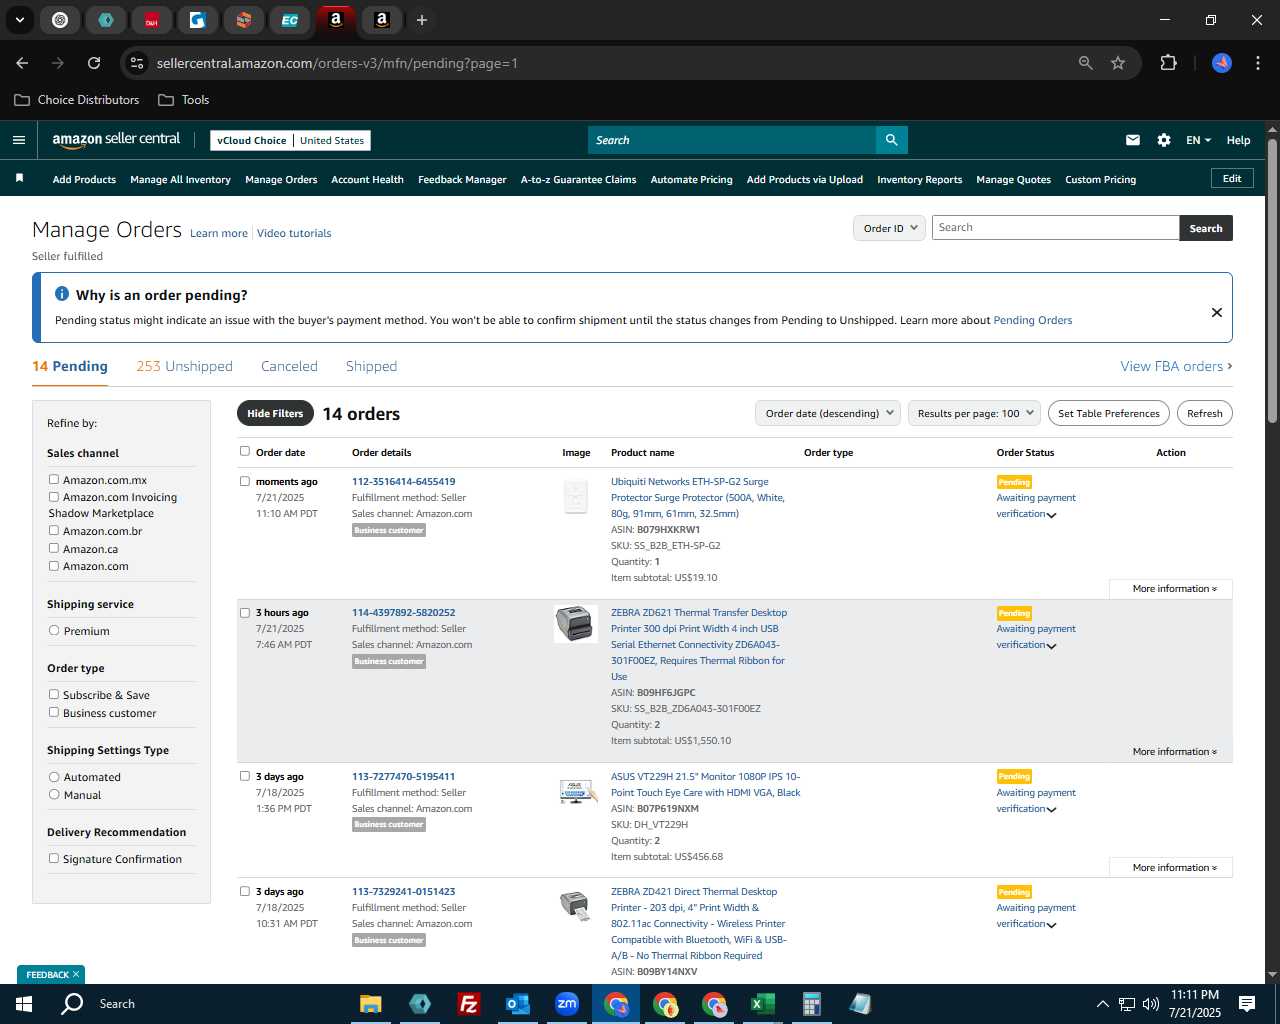Open the View FBA orders link
Image resolution: width=1280 pixels, height=1024 pixels.
pyautogui.click(x=1176, y=366)
